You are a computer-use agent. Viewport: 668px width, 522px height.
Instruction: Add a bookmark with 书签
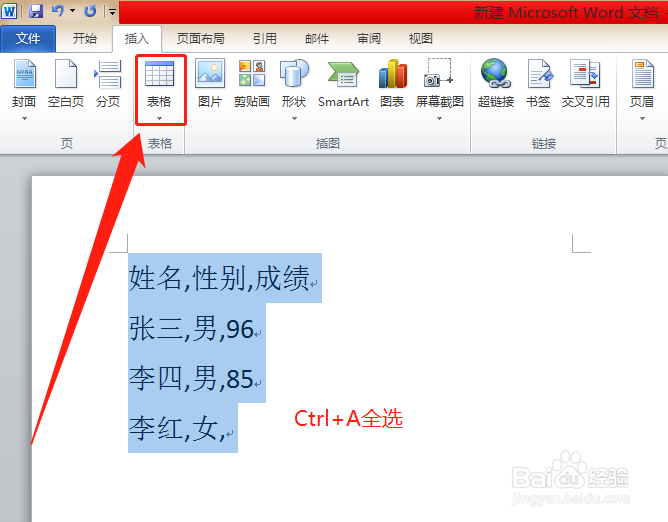click(538, 83)
